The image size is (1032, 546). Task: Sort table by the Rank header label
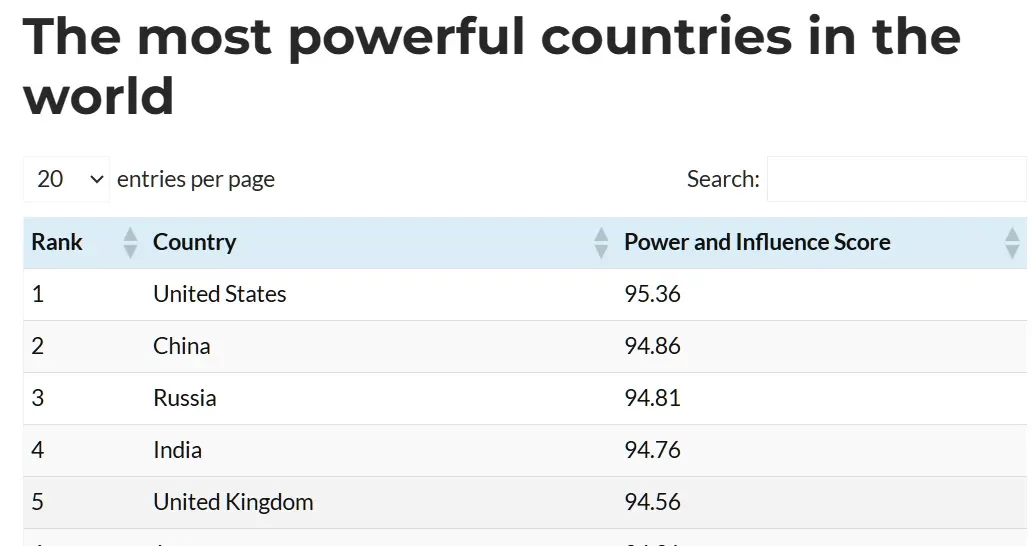[x=57, y=242]
